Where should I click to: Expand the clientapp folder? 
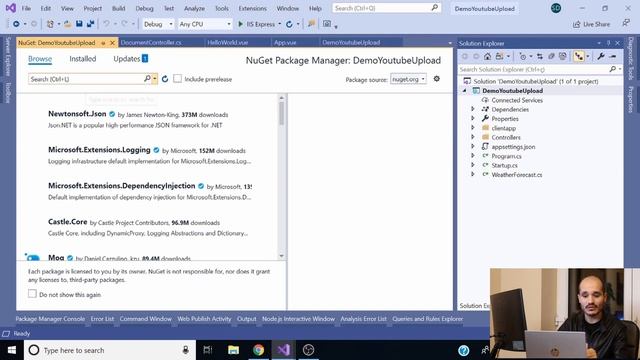(x=473, y=128)
